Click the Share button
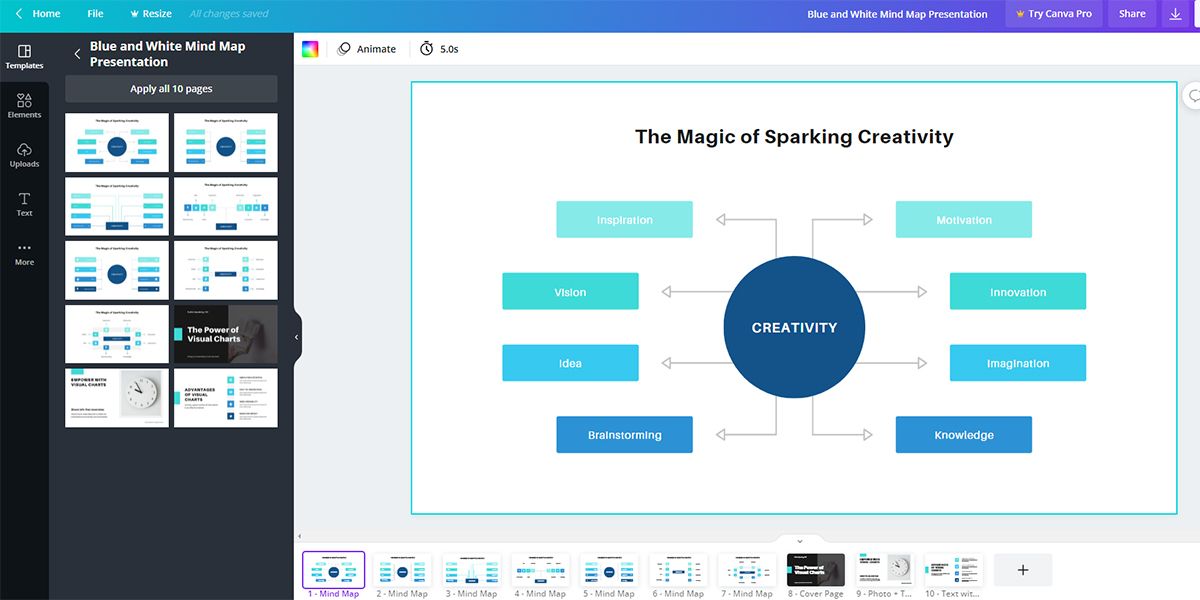Screen dimensions: 1200x600 pos(1132,14)
